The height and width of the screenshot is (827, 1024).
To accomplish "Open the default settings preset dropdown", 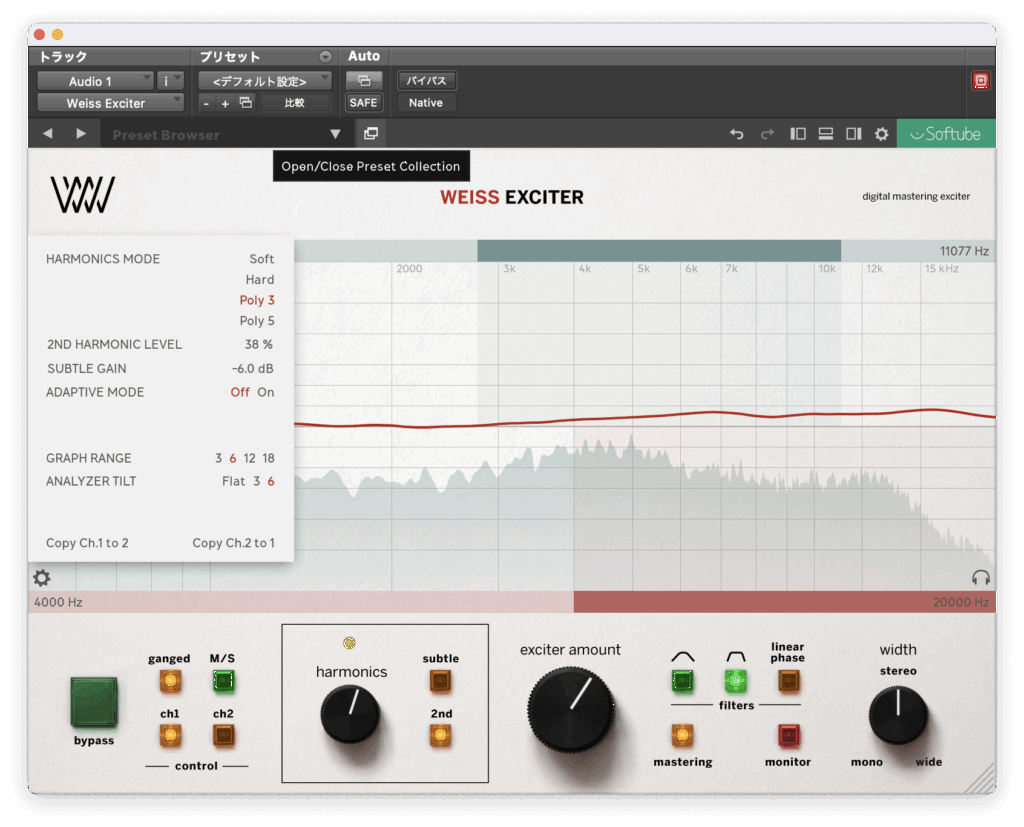I will [264, 81].
